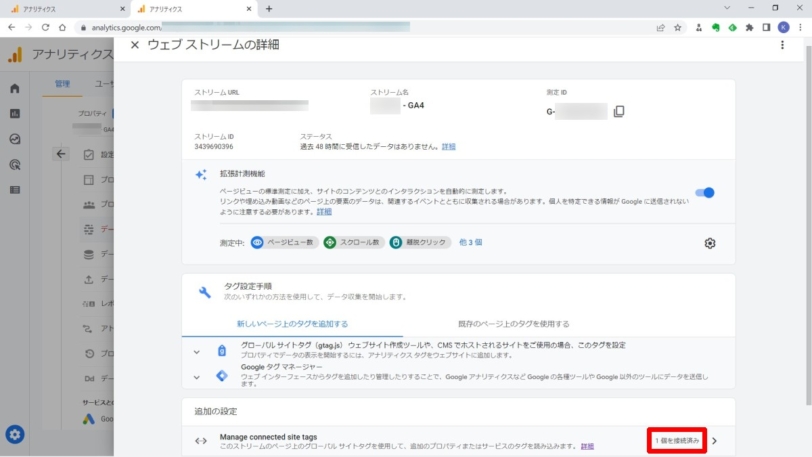This screenshot has height=457, width=812.
Task: Close the web stream details panel
Action: (x=135, y=45)
